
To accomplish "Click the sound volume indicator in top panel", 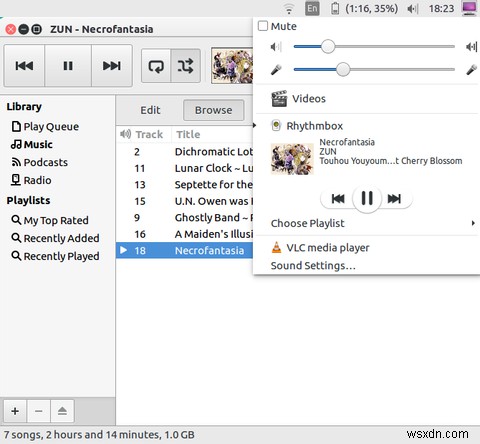I will pos(412,8).
